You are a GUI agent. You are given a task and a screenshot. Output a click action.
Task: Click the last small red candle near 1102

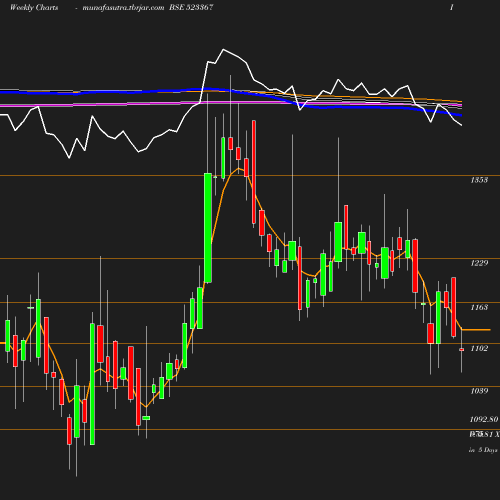point(462,350)
